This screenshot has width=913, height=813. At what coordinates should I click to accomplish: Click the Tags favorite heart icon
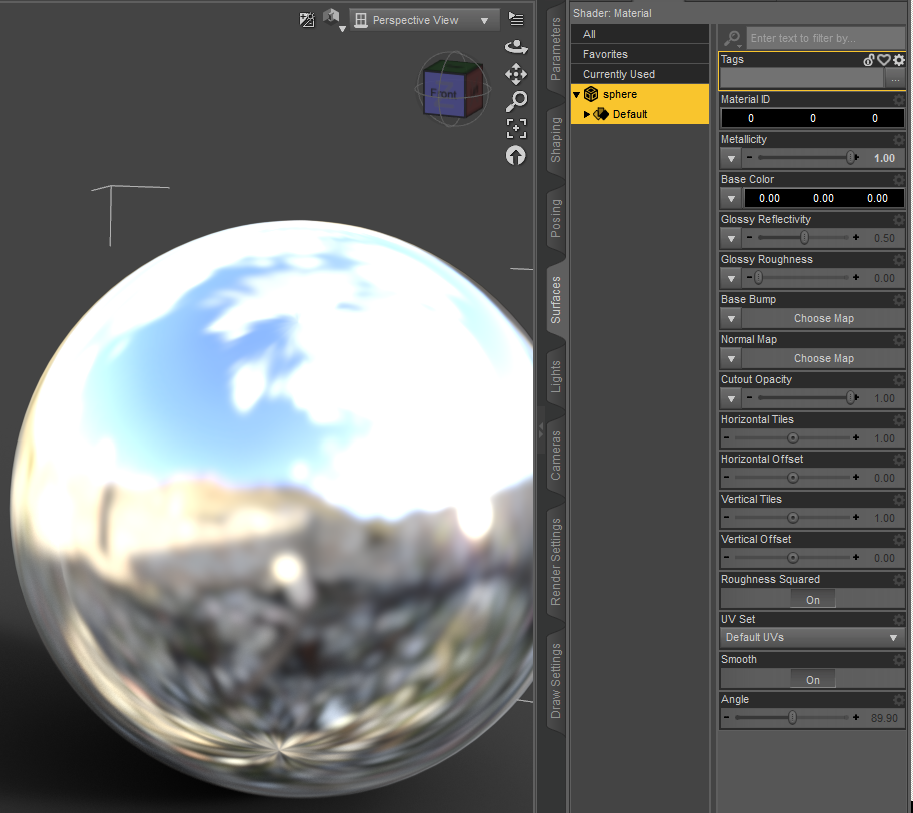pyautogui.click(x=884, y=59)
